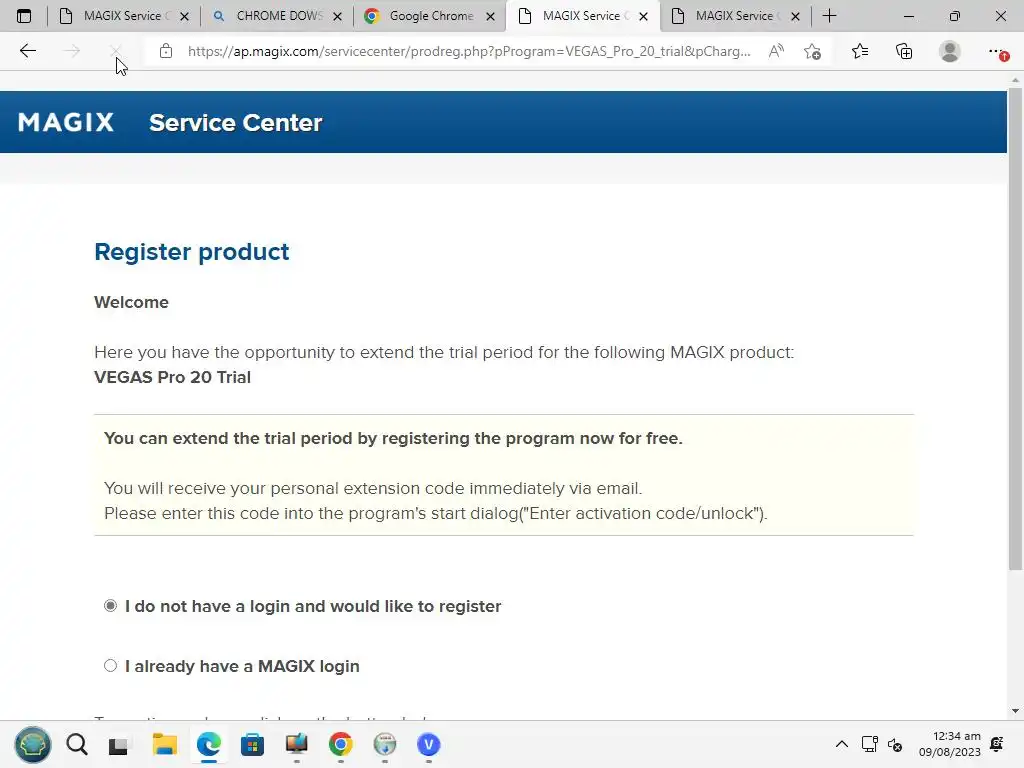Screen dimensions: 1024x768
Task: Open Windows taskbar search
Action: (77, 744)
